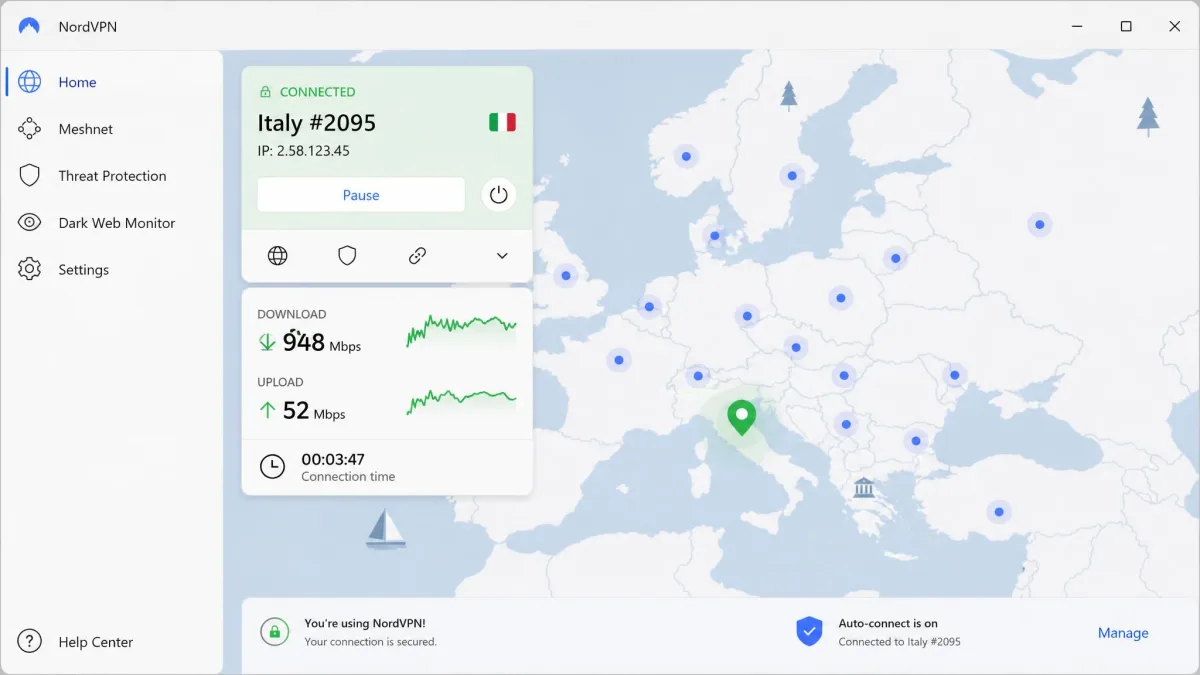
Task: Click the Settings gear icon
Action: point(30,270)
